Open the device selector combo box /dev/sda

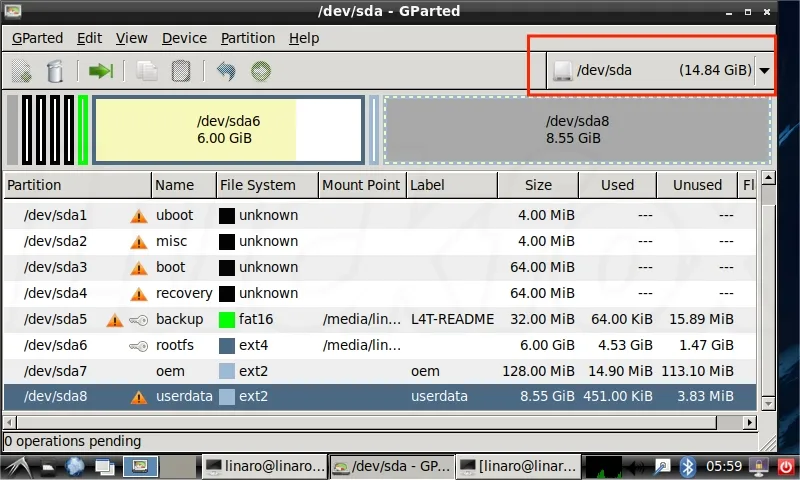tap(660, 70)
